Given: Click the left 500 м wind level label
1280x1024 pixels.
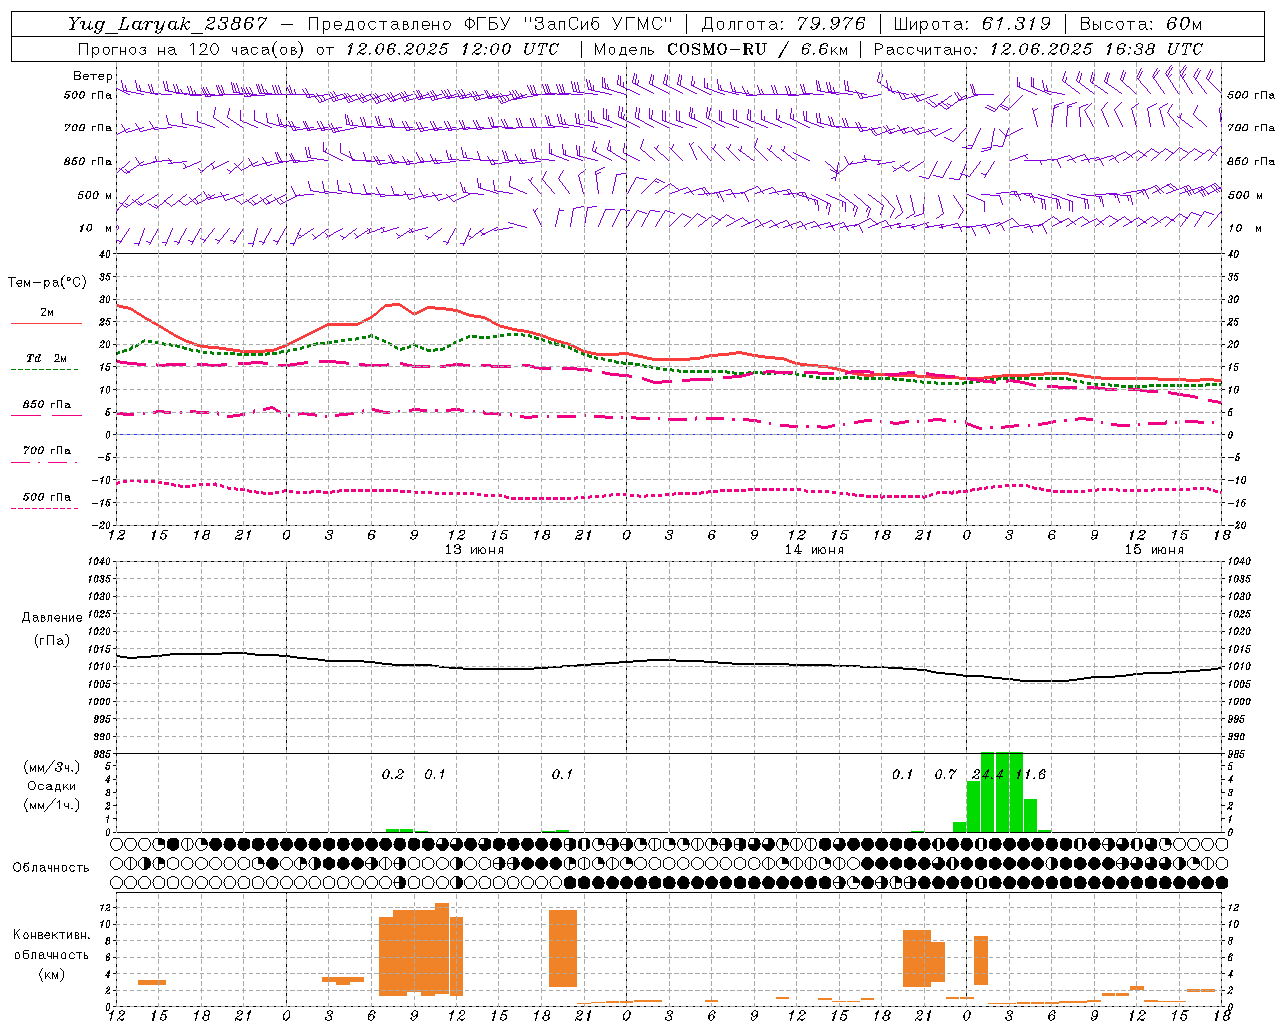Looking at the screenshot, I should (x=95, y=195).
